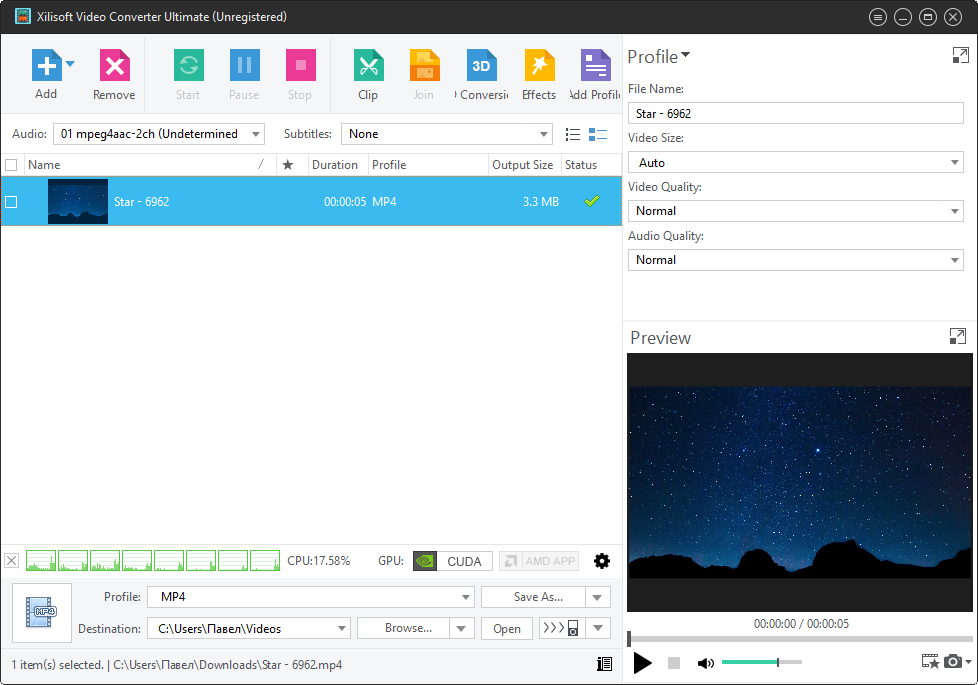Click the MP4 profile format icon
Screen dimensions: 978x685
pos(42,613)
